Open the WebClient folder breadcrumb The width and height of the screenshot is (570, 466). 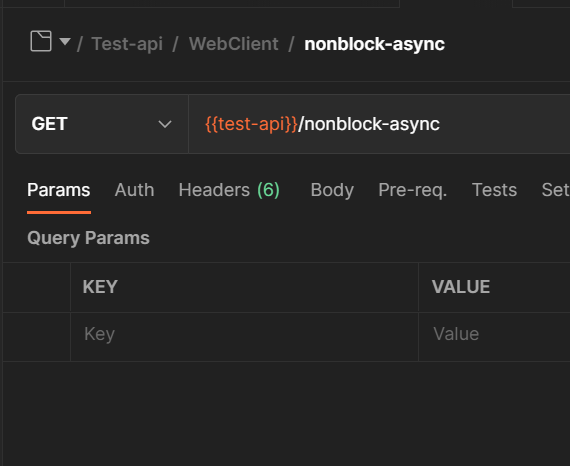233,44
